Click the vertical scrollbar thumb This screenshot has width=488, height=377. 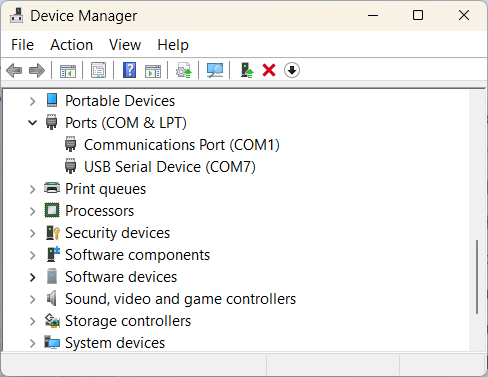pyautogui.click(x=477, y=277)
